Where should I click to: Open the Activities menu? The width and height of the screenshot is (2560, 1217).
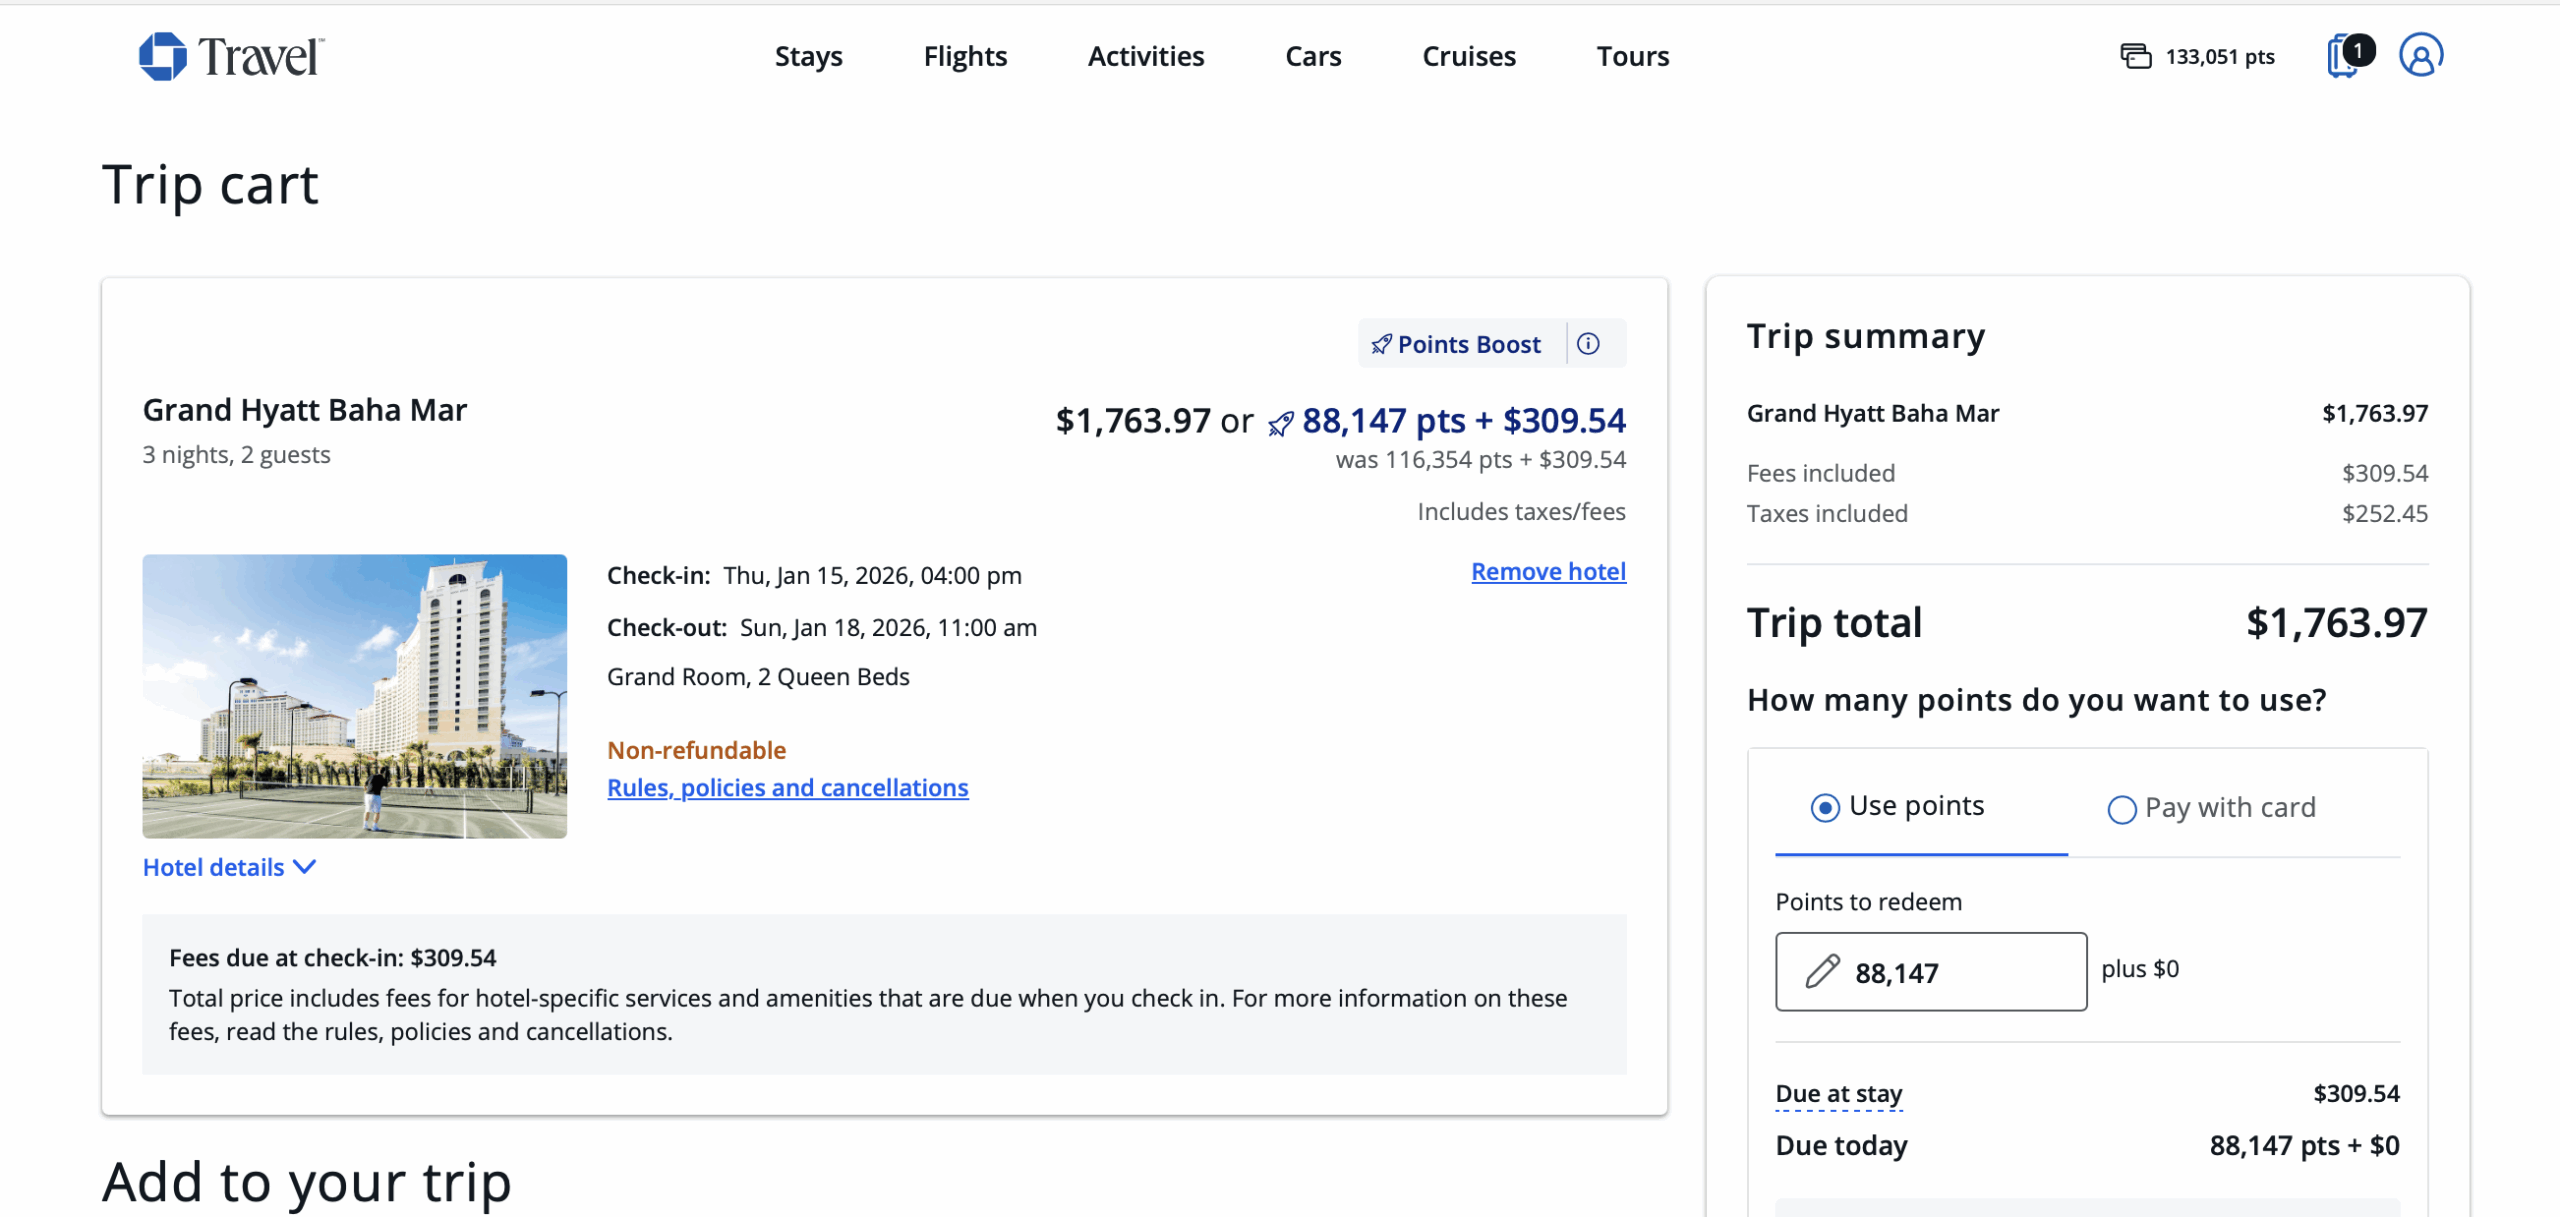coord(1146,56)
